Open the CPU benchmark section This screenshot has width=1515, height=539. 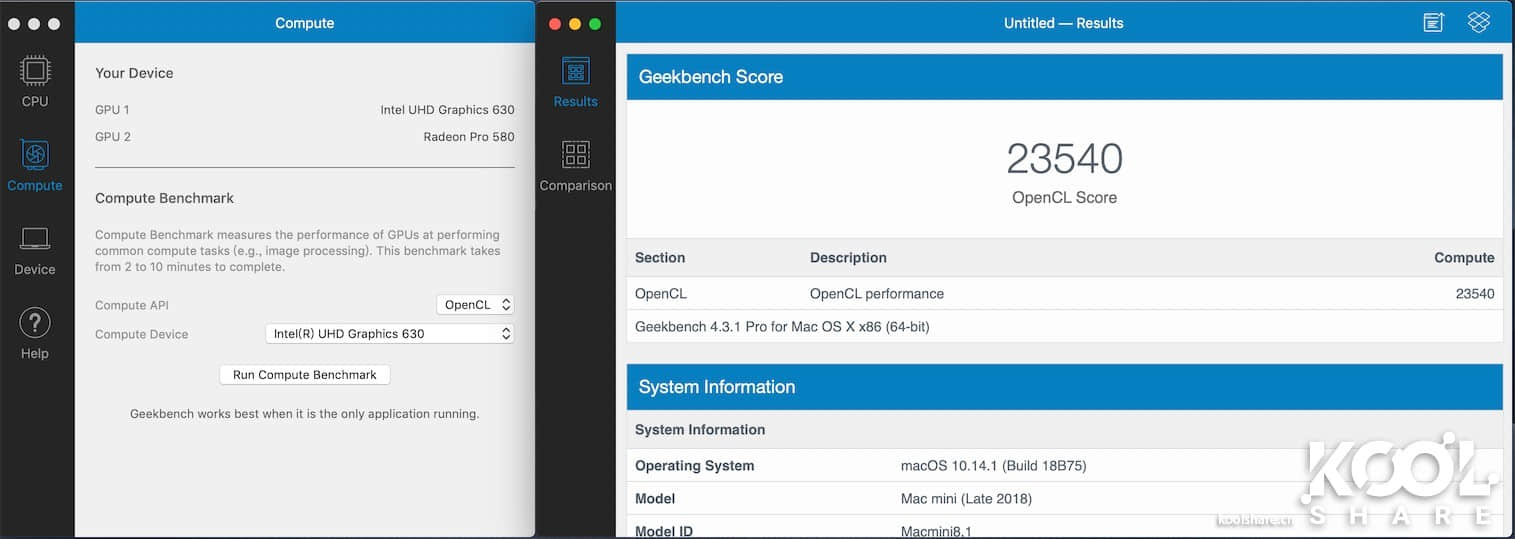coord(35,81)
